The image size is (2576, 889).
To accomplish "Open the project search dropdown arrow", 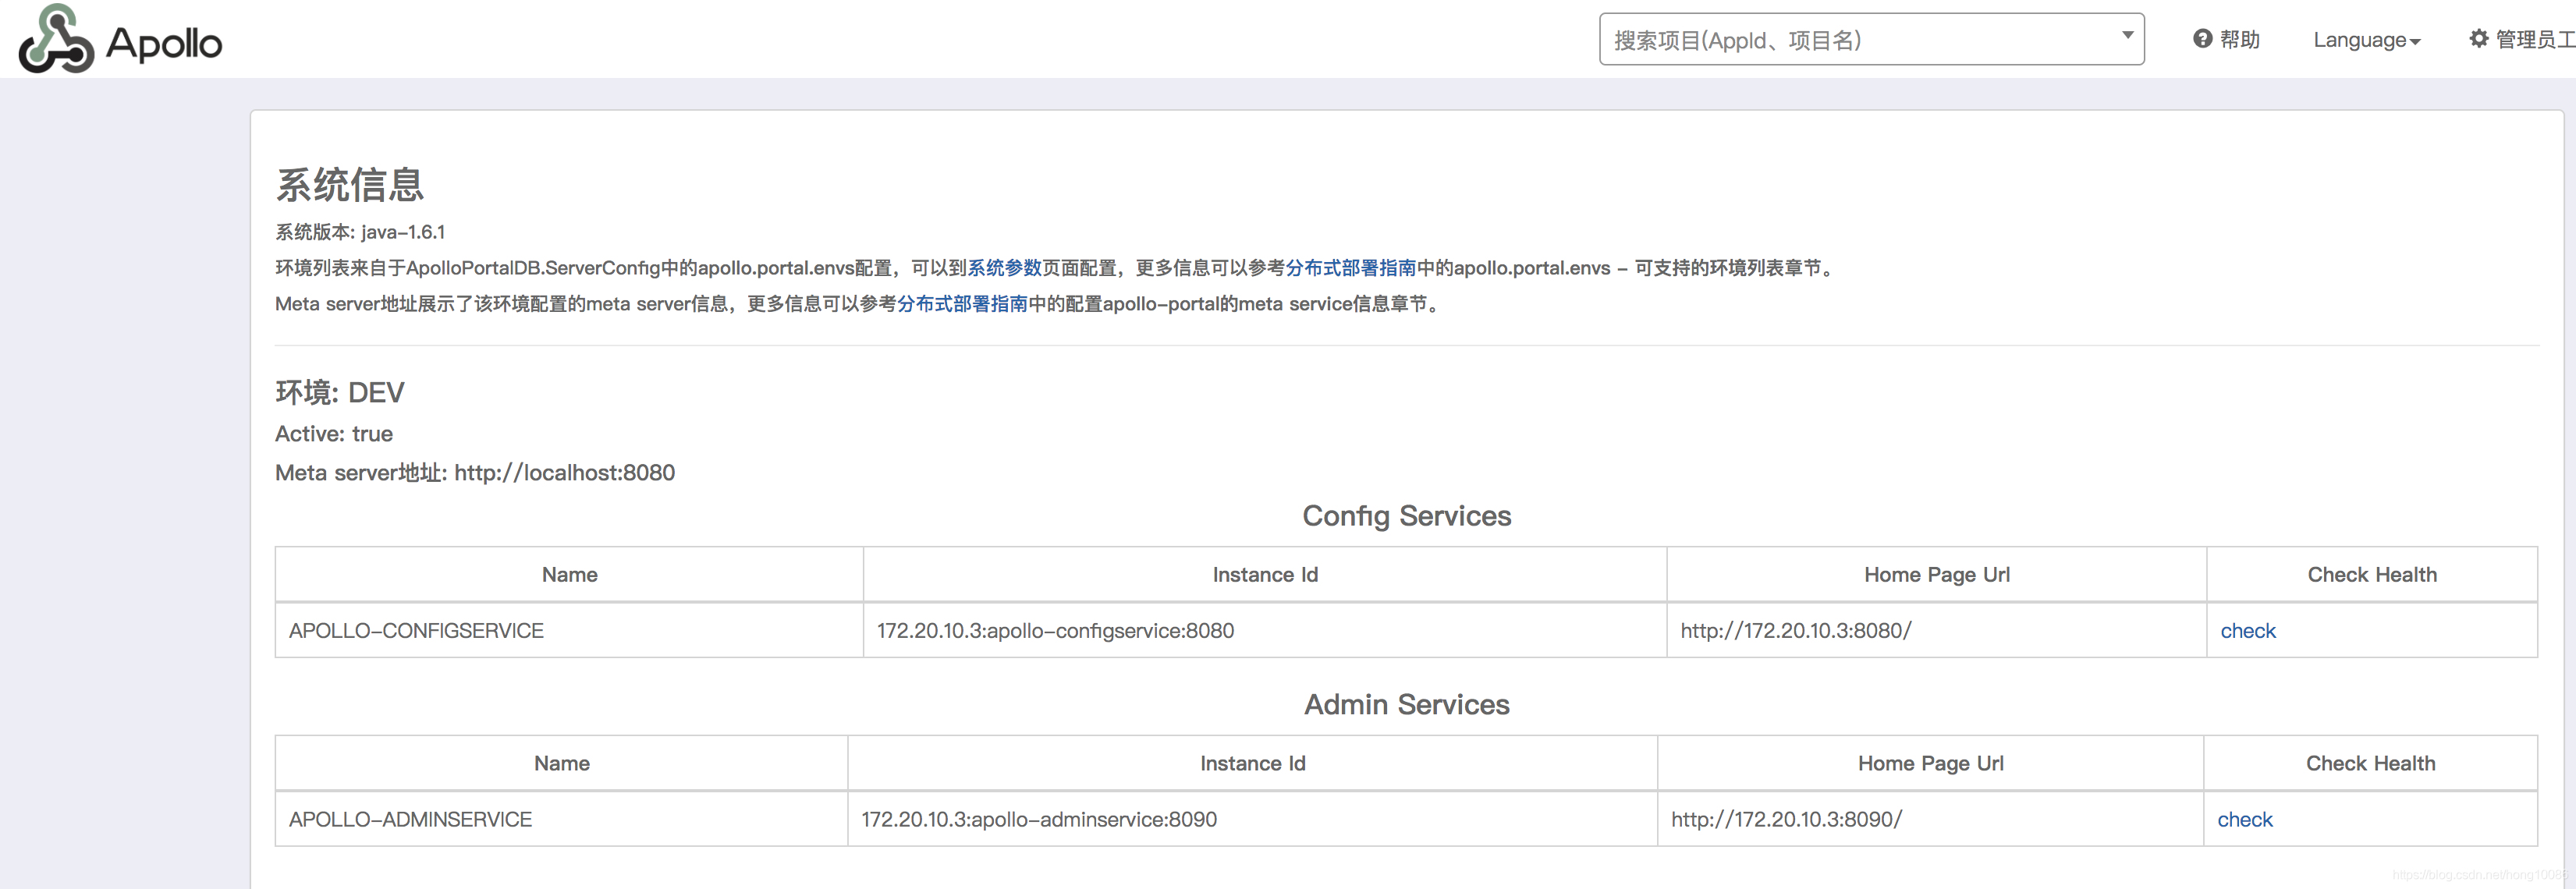I will pos(2127,35).
